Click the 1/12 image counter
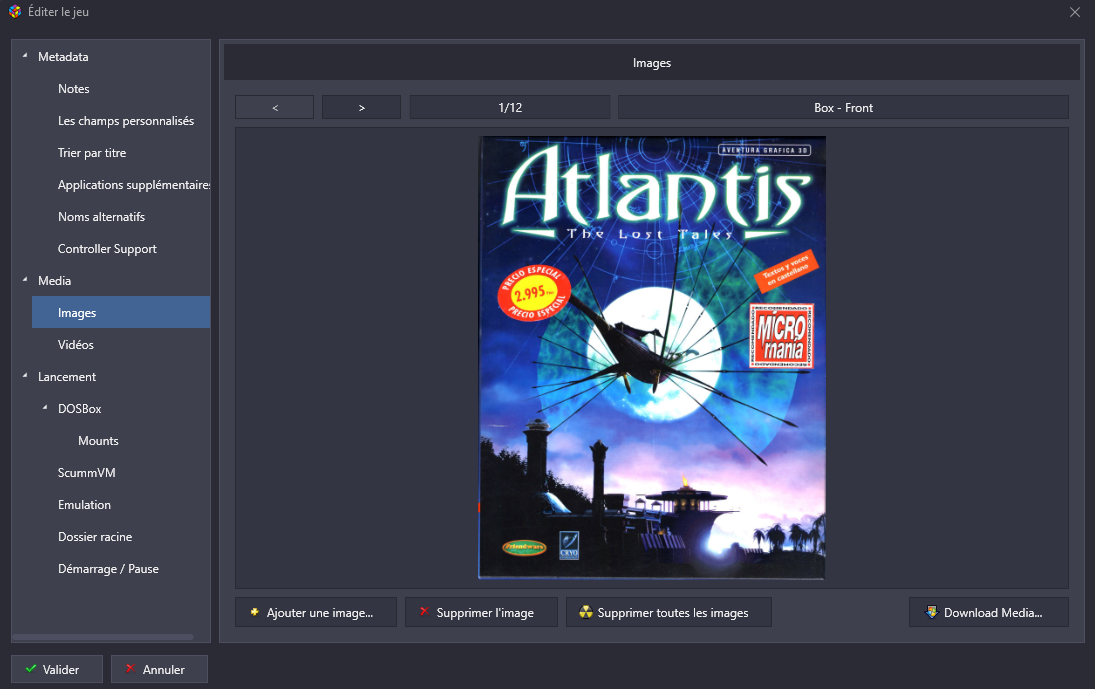The image size is (1095, 689). point(510,108)
